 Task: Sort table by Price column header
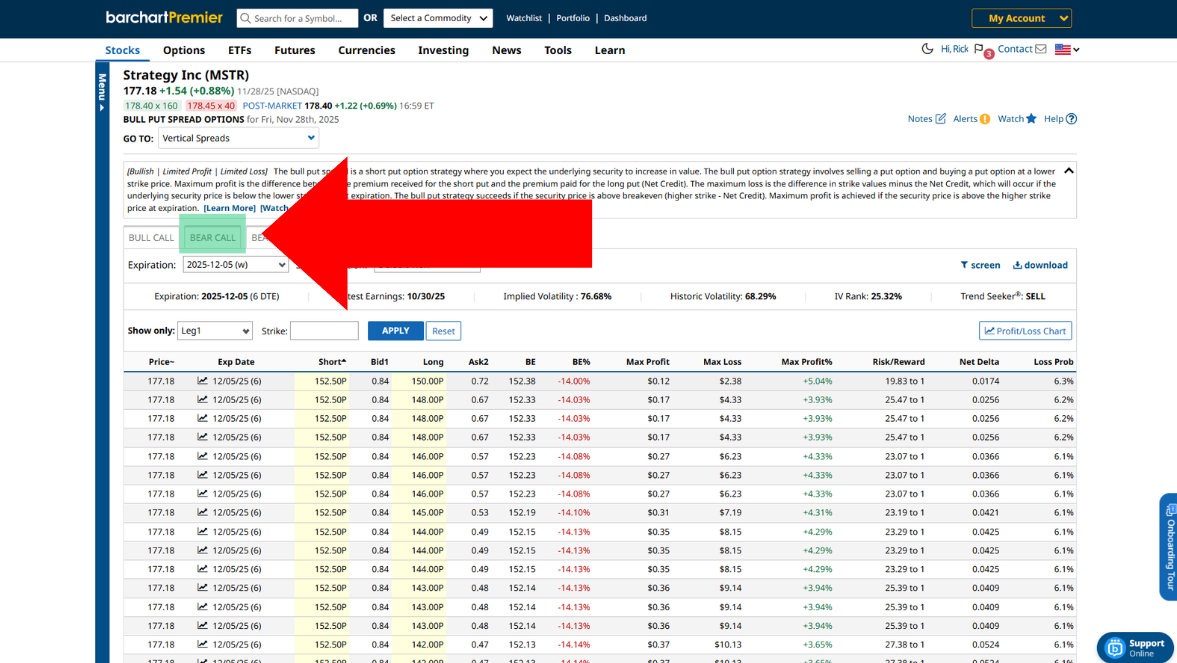pyautogui.click(x=161, y=362)
